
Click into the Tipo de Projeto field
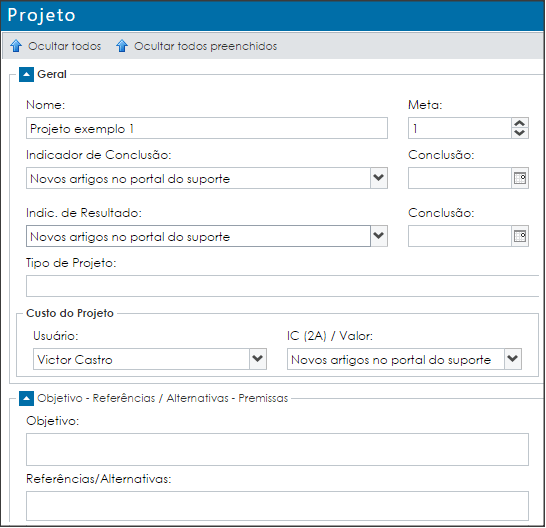(283, 286)
